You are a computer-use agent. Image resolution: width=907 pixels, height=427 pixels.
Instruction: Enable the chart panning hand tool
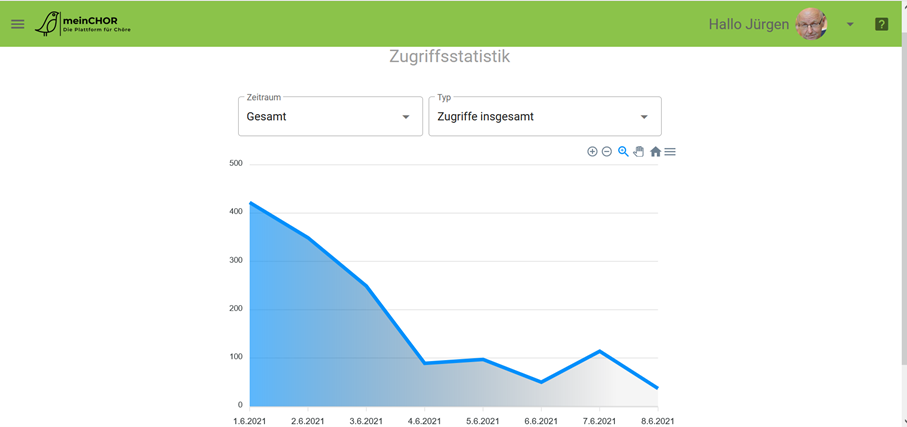point(639,152)
